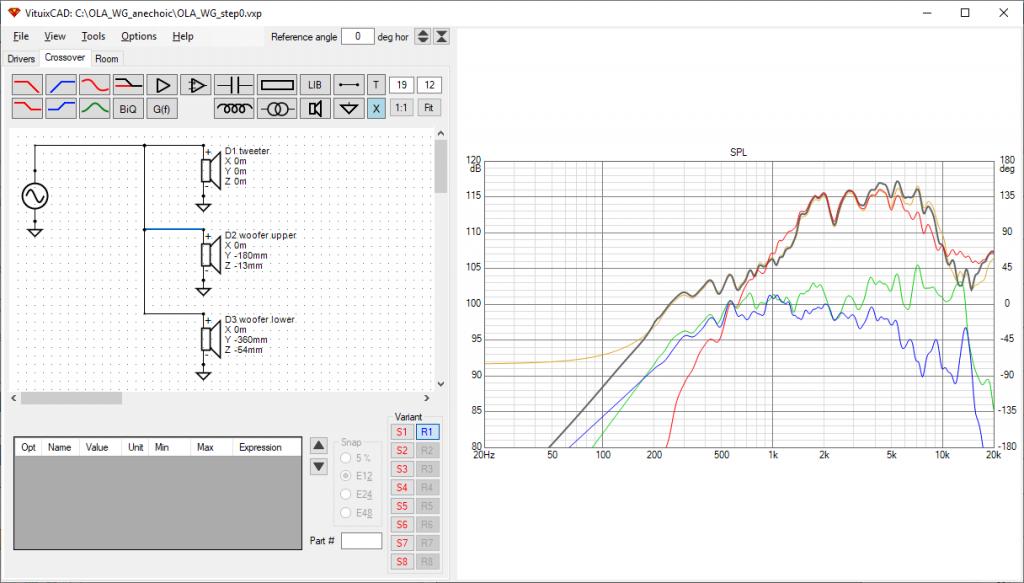
Task: Select the D1 tweeter driver symbol
Action: [x=210, y=170]
